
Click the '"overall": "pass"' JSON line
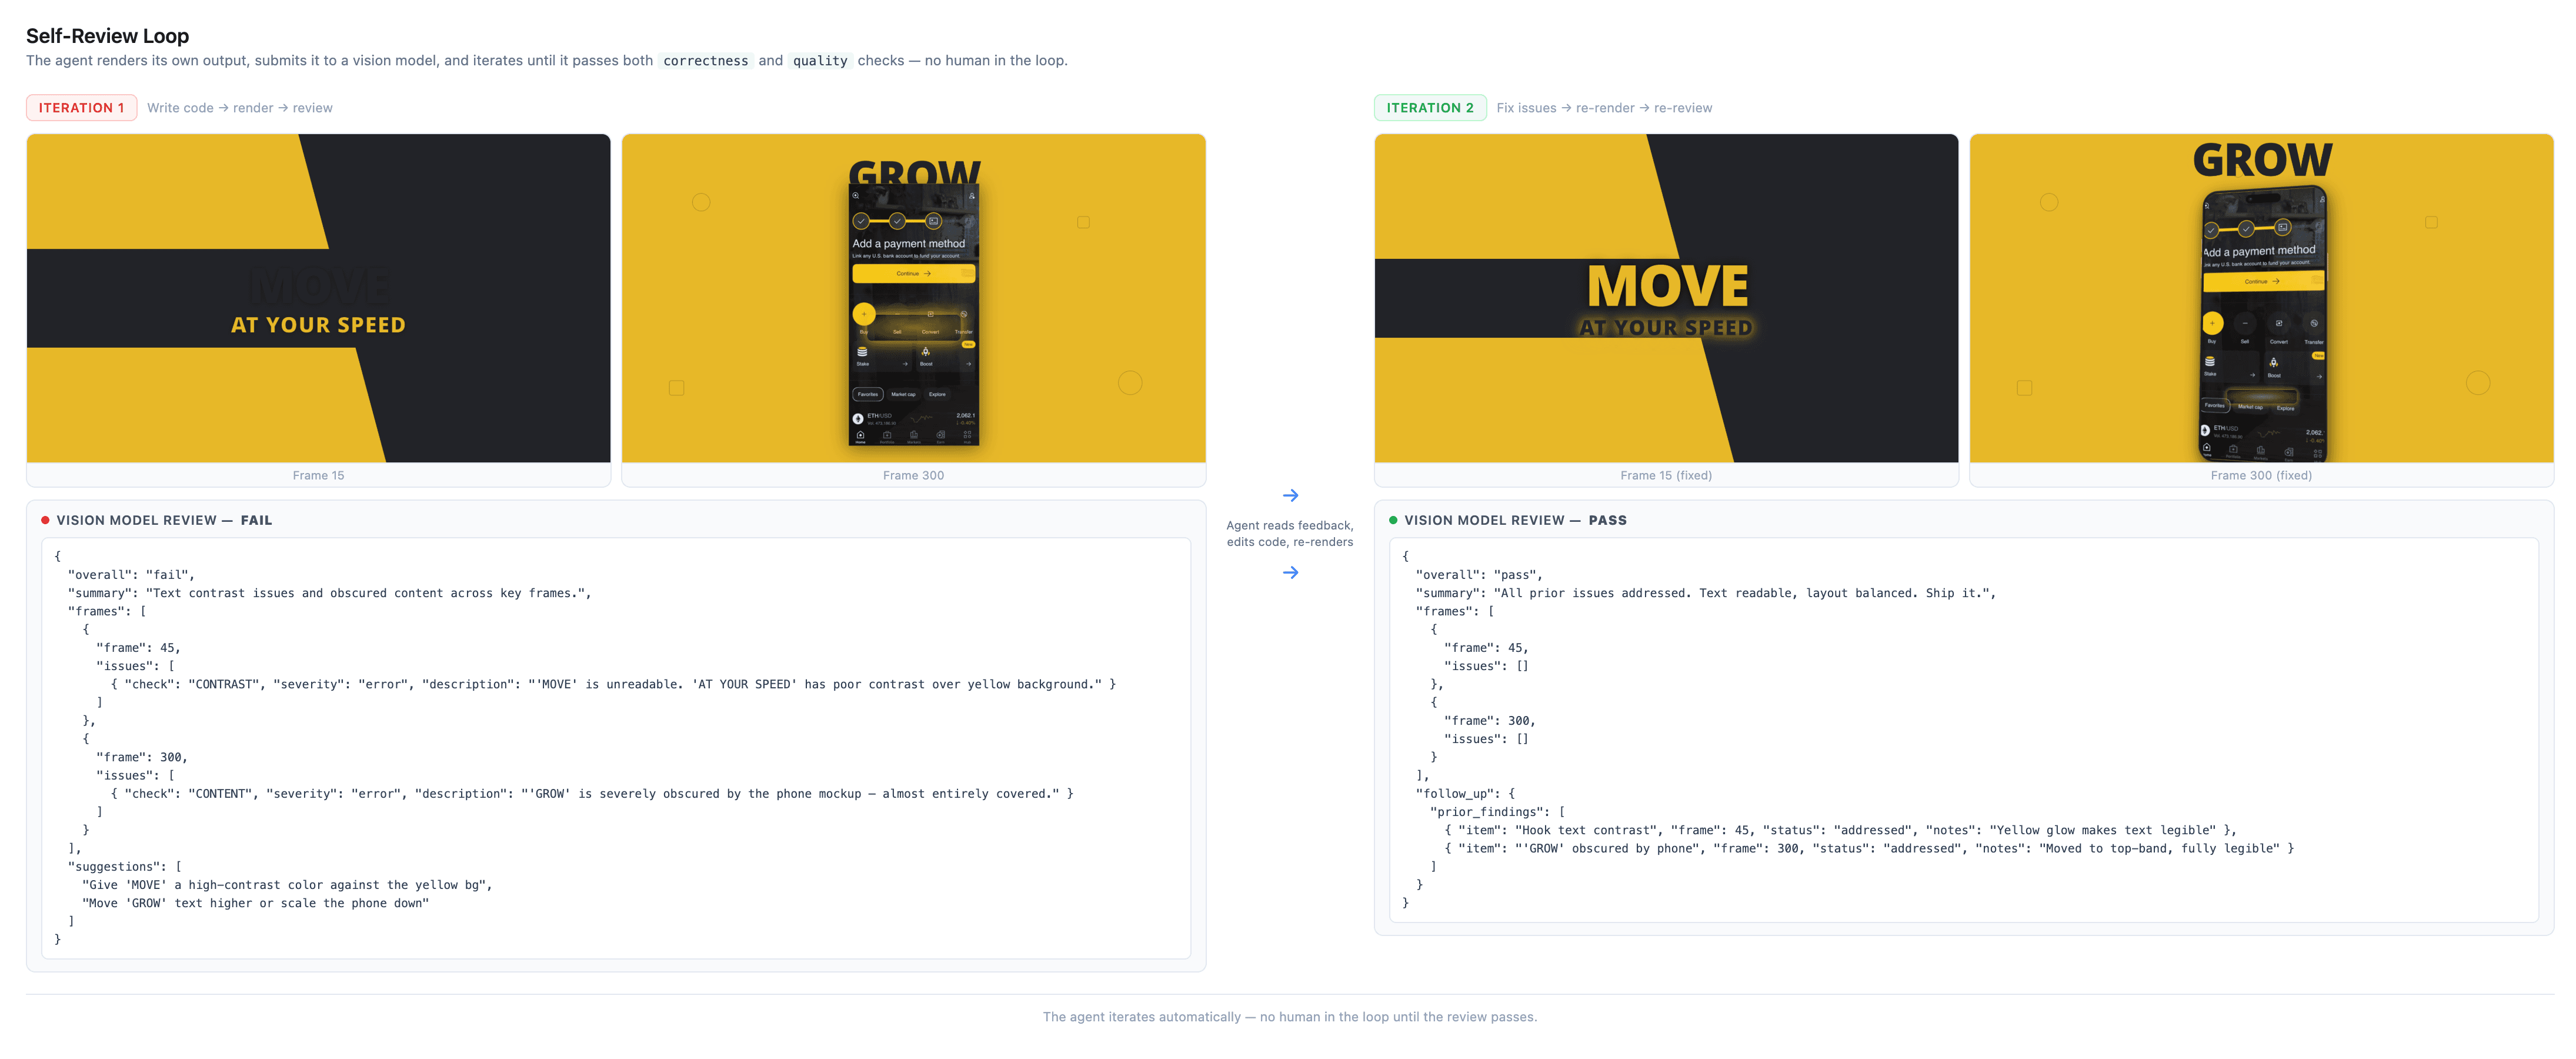[1479, 575]
